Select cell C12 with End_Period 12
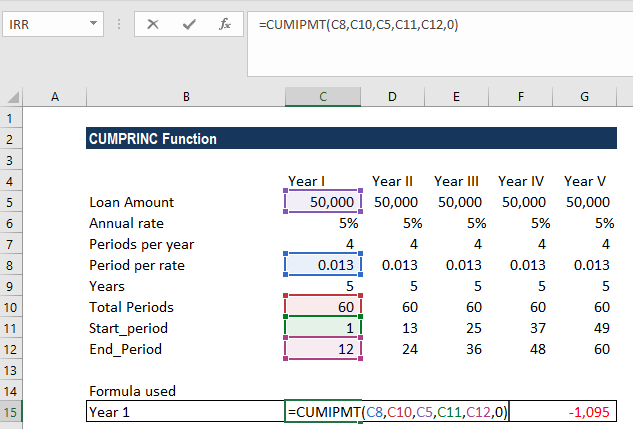 coord(323,349)
